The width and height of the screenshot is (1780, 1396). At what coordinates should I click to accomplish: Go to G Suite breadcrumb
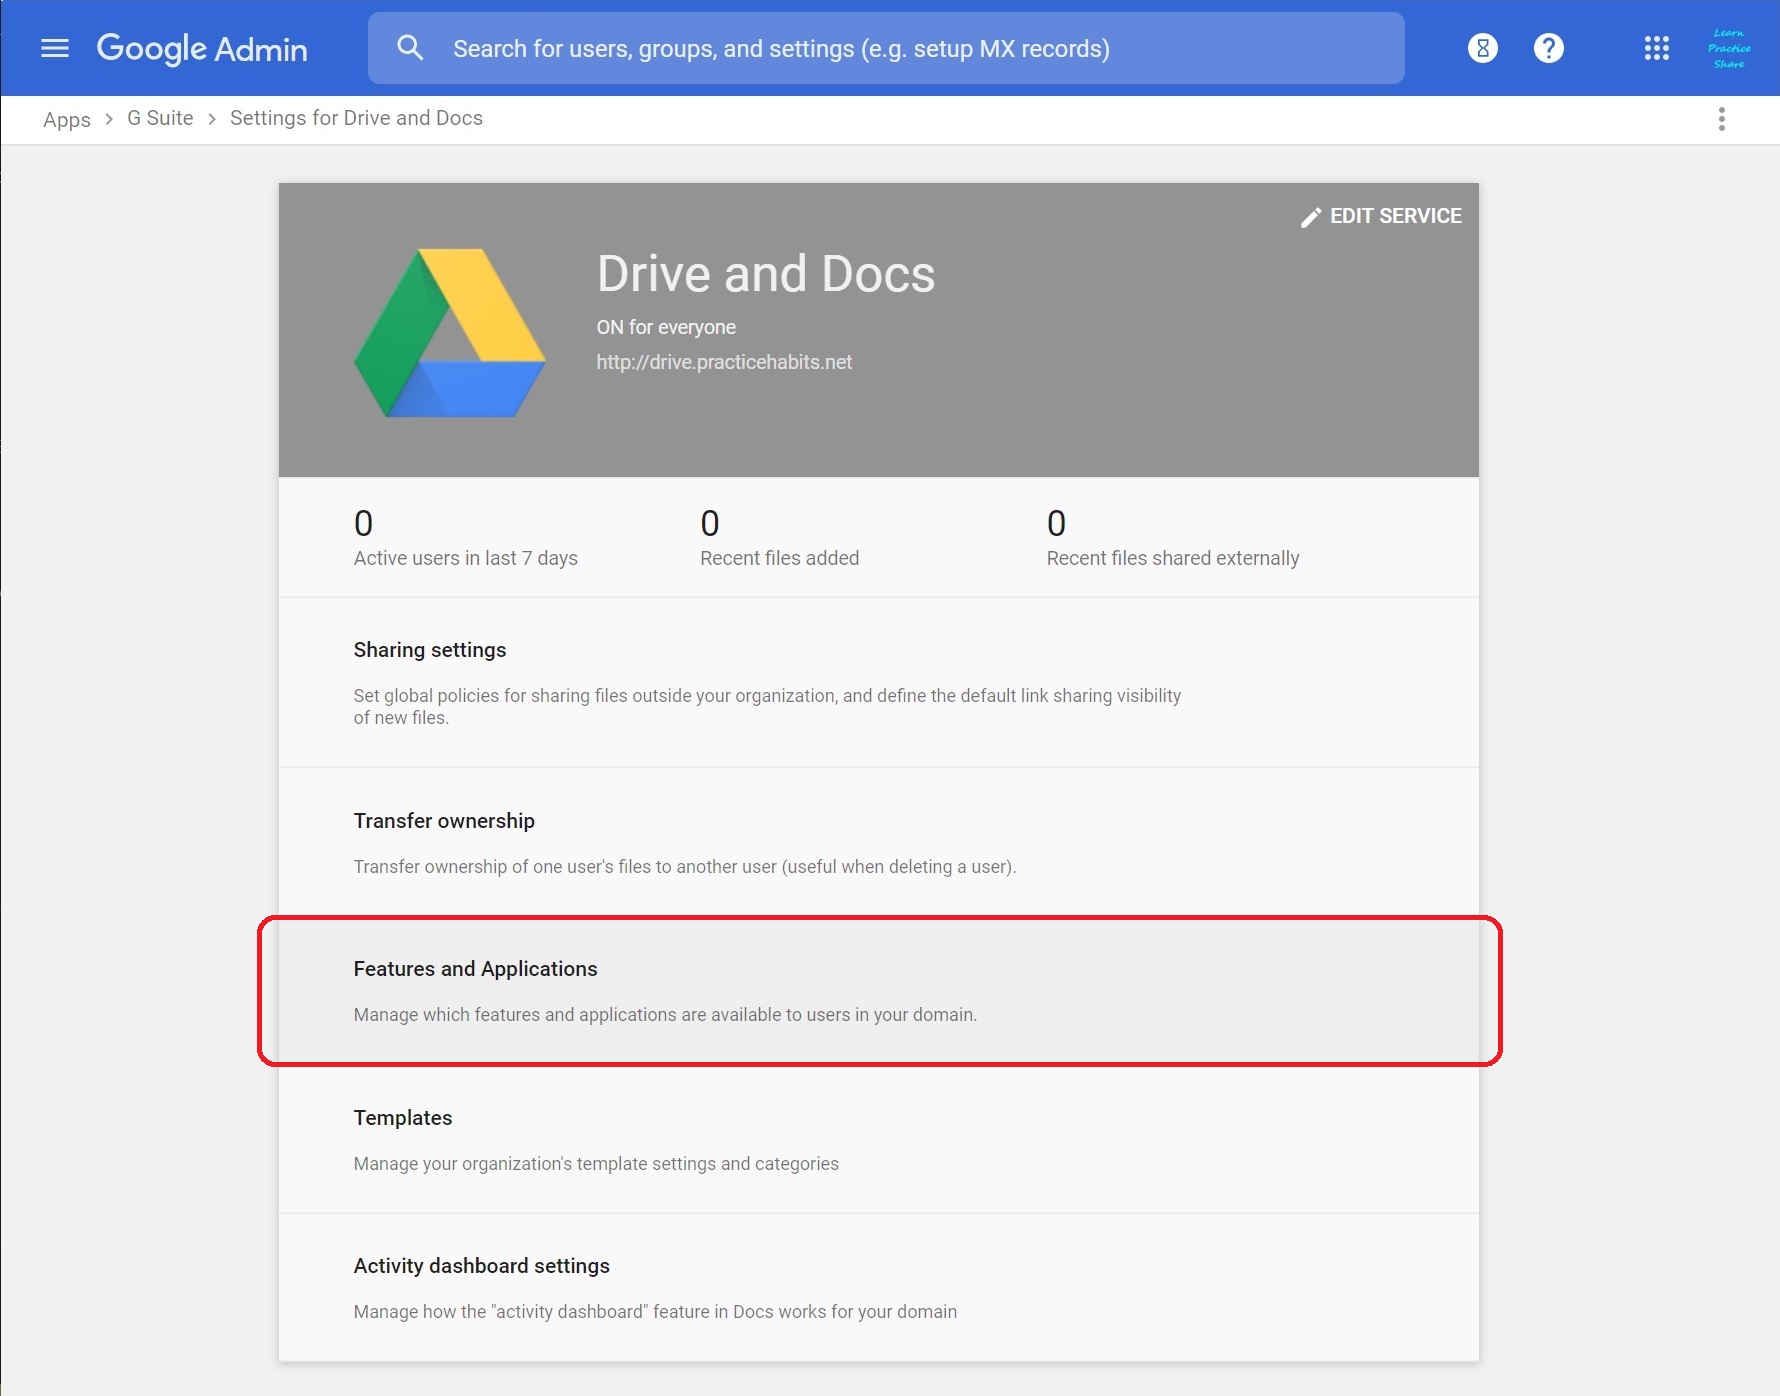[160, 118]
